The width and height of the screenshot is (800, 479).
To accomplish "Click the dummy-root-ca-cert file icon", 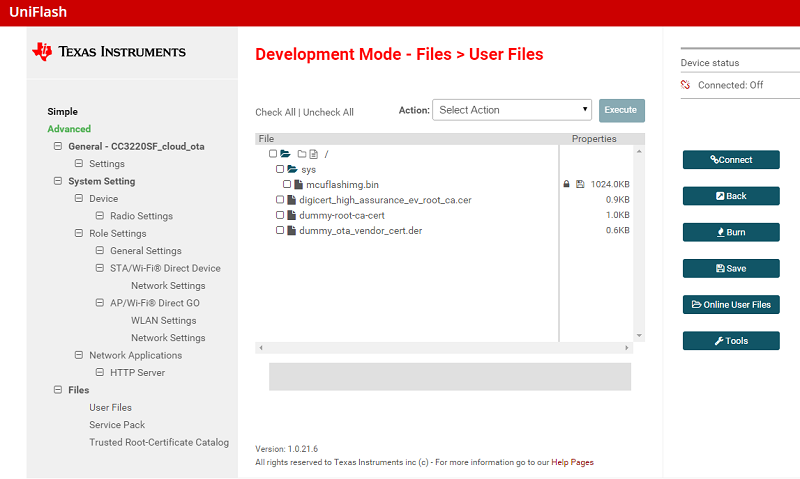I will pos(291,215).
